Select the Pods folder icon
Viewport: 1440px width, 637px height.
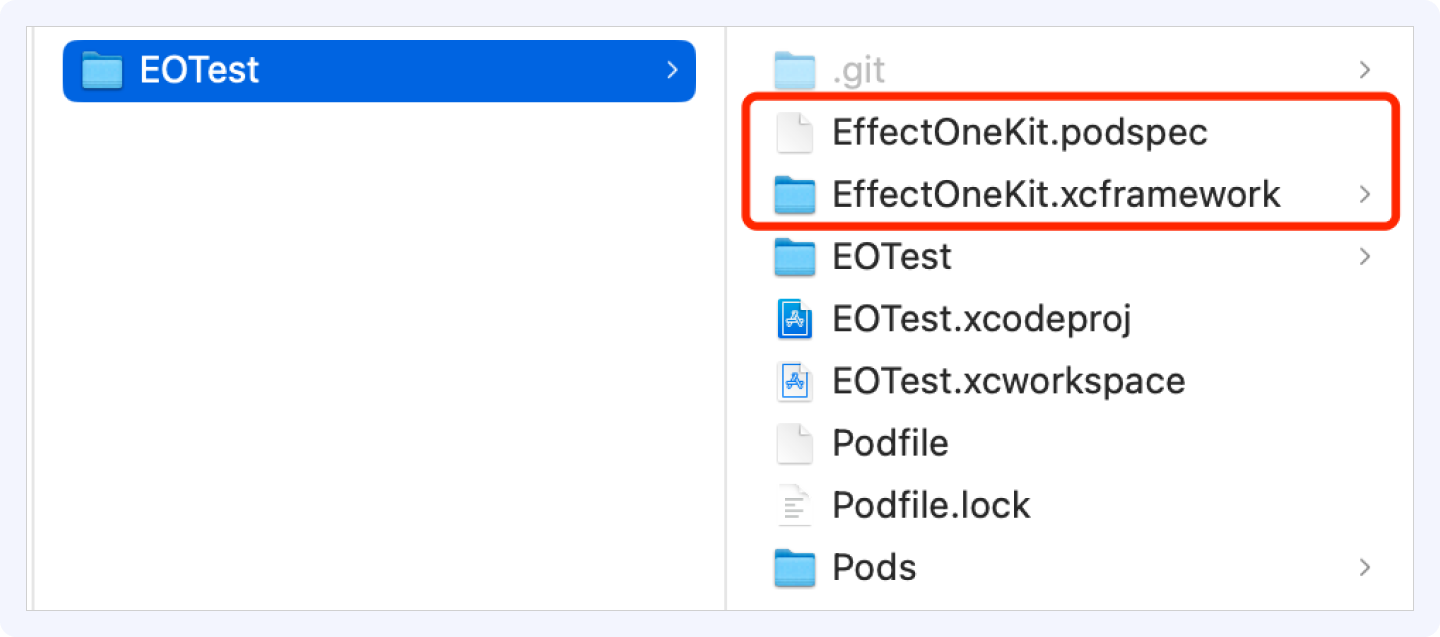point(795,568)
